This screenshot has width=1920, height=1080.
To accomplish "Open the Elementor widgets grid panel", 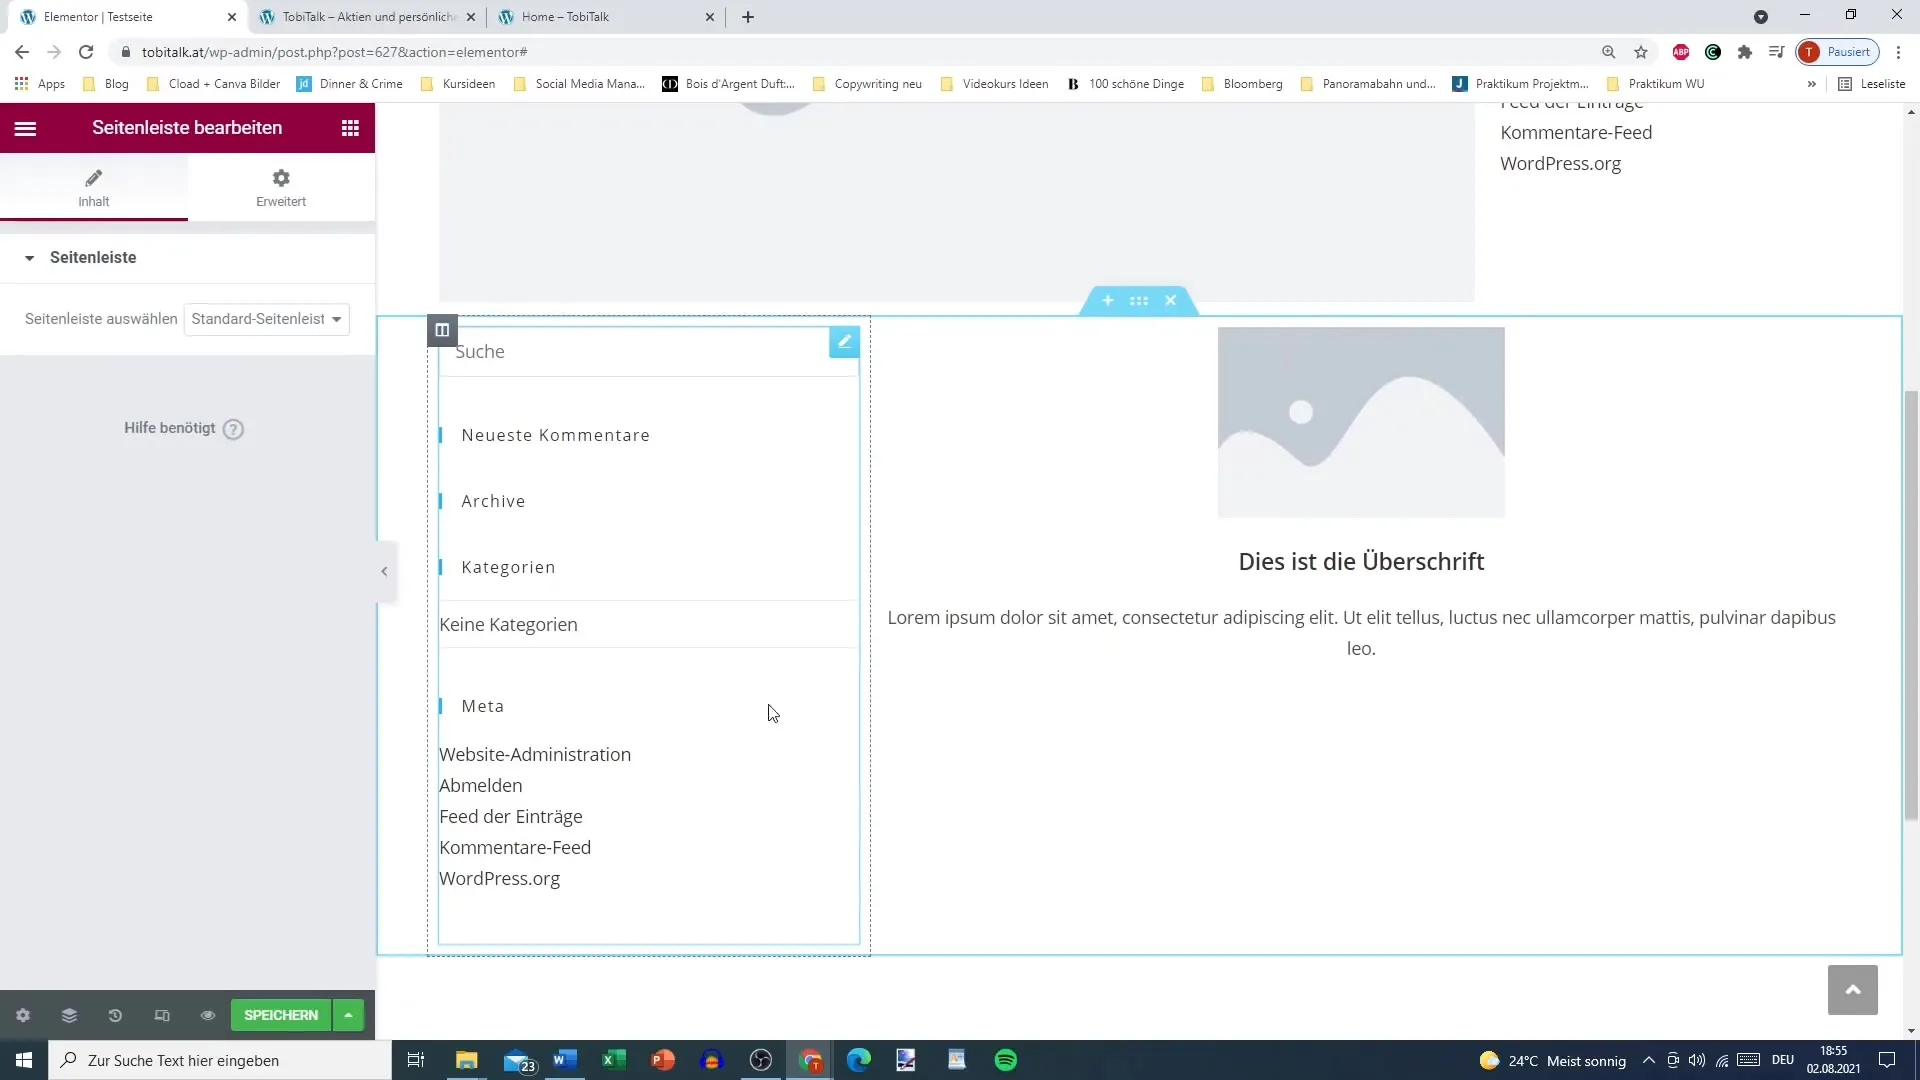I will pos(350,128).
